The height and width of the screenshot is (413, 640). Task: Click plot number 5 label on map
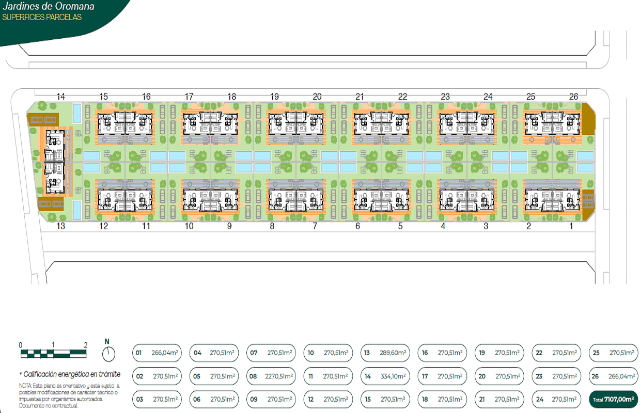401,227
